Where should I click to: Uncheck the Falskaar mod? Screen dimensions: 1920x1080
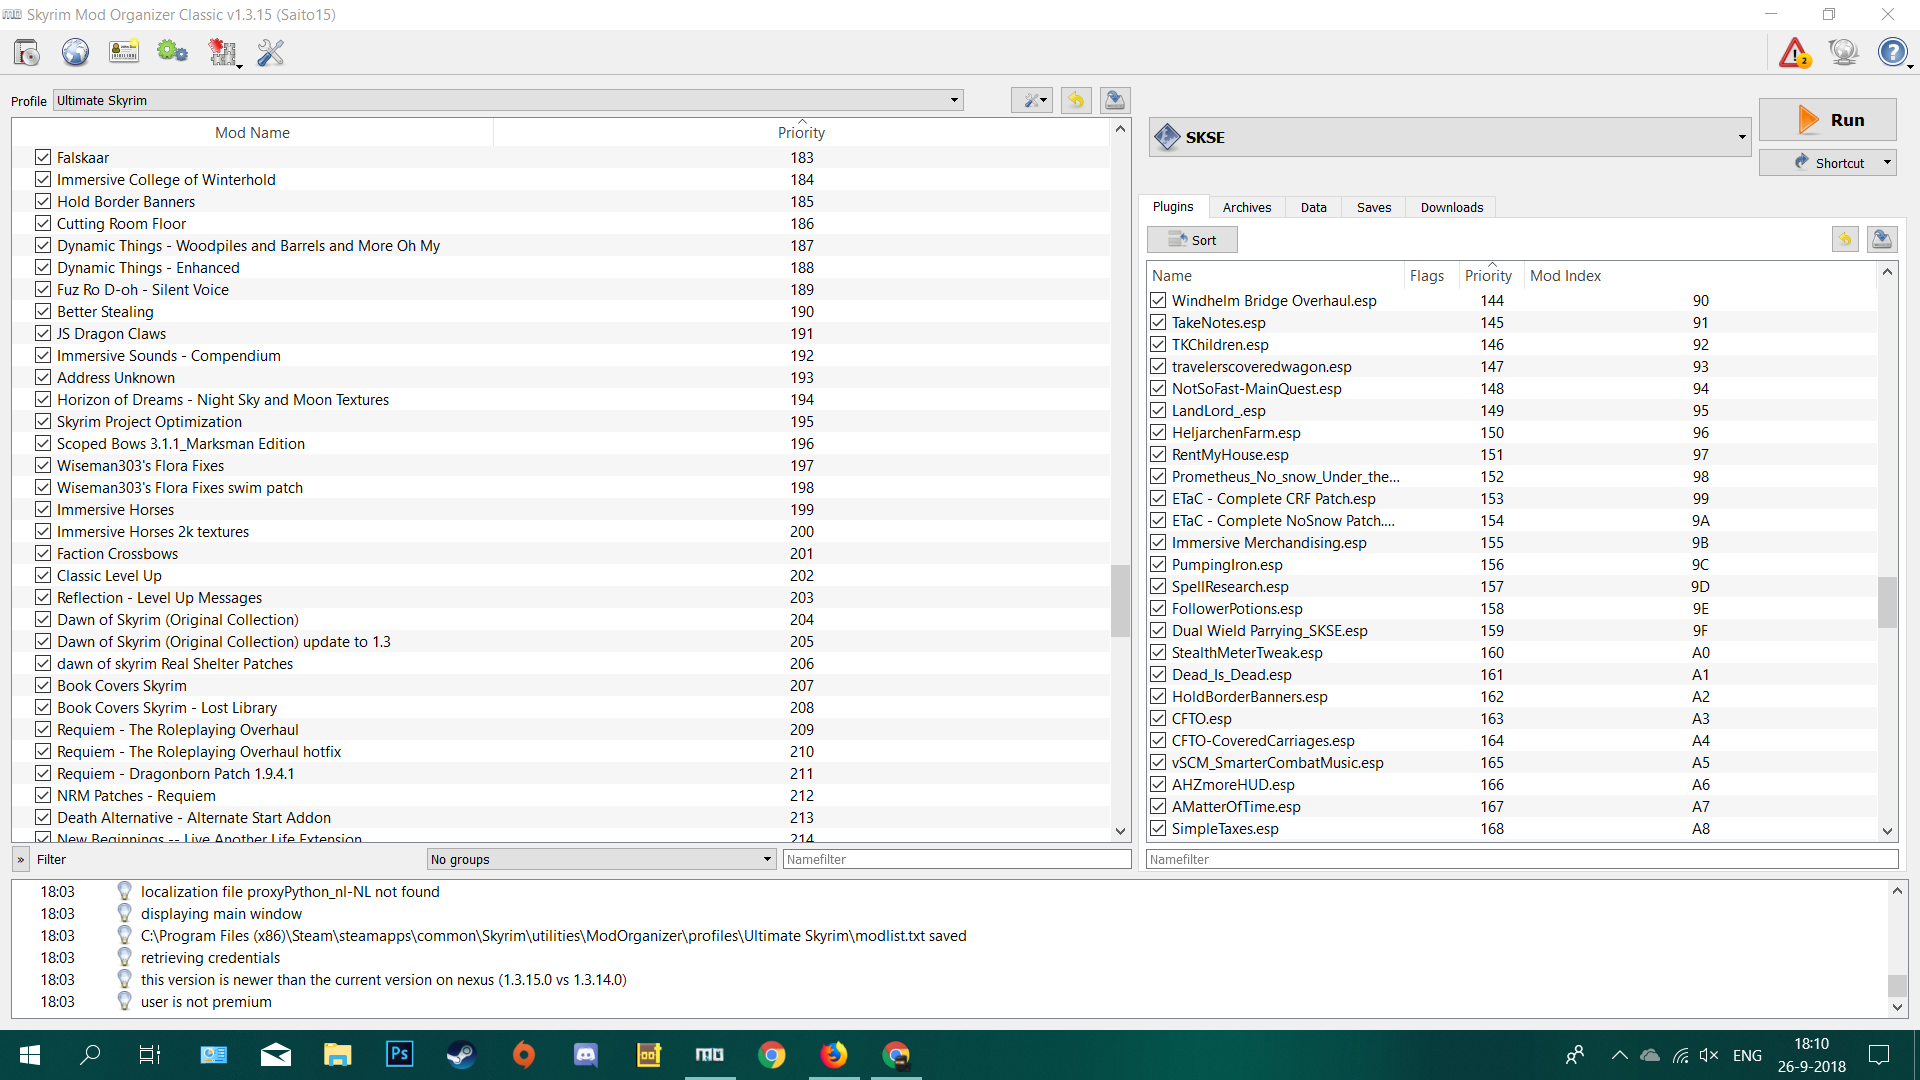(43, 157)
